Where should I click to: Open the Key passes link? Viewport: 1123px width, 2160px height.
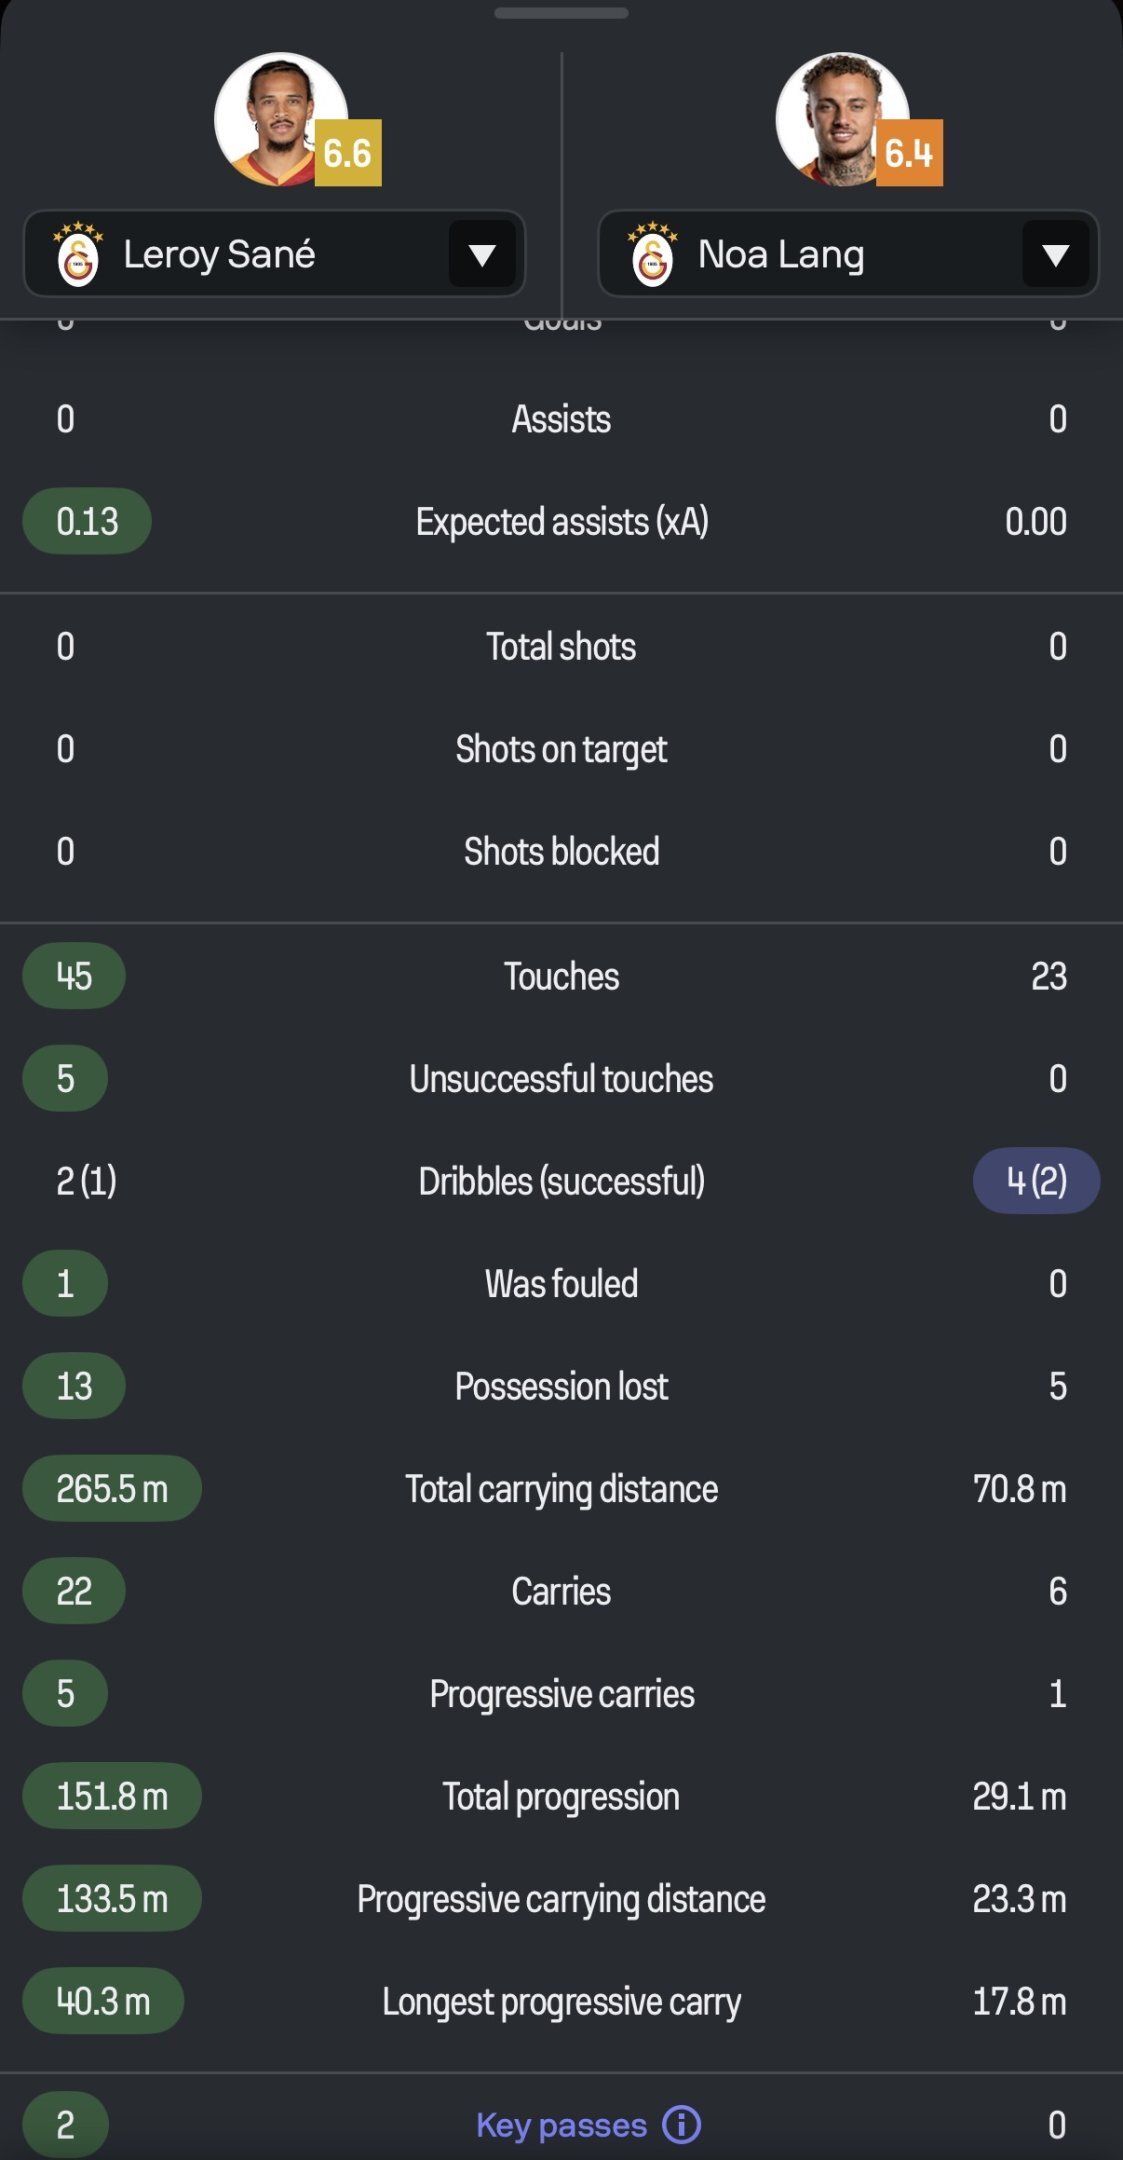pyautogui.click(x=561, y=2124)
